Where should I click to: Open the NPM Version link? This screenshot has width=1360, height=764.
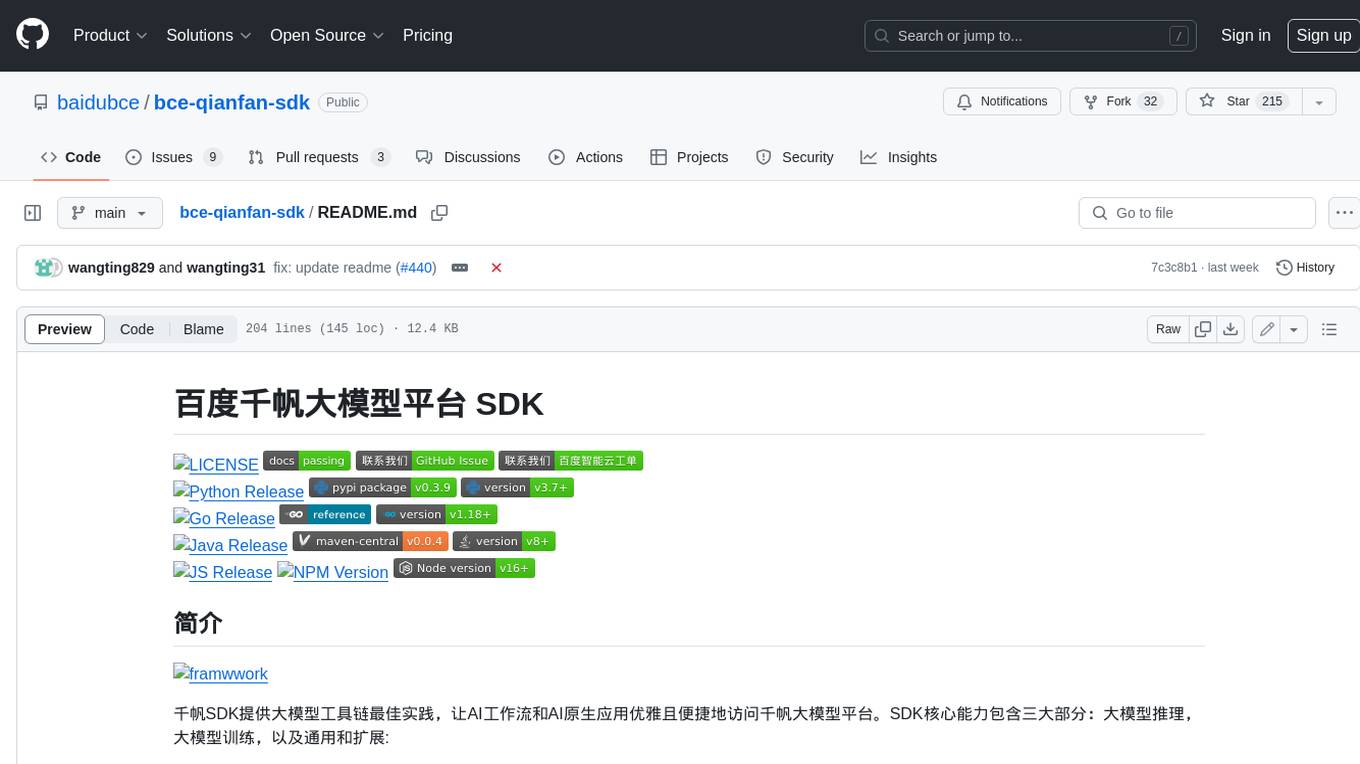coord(333,572)
